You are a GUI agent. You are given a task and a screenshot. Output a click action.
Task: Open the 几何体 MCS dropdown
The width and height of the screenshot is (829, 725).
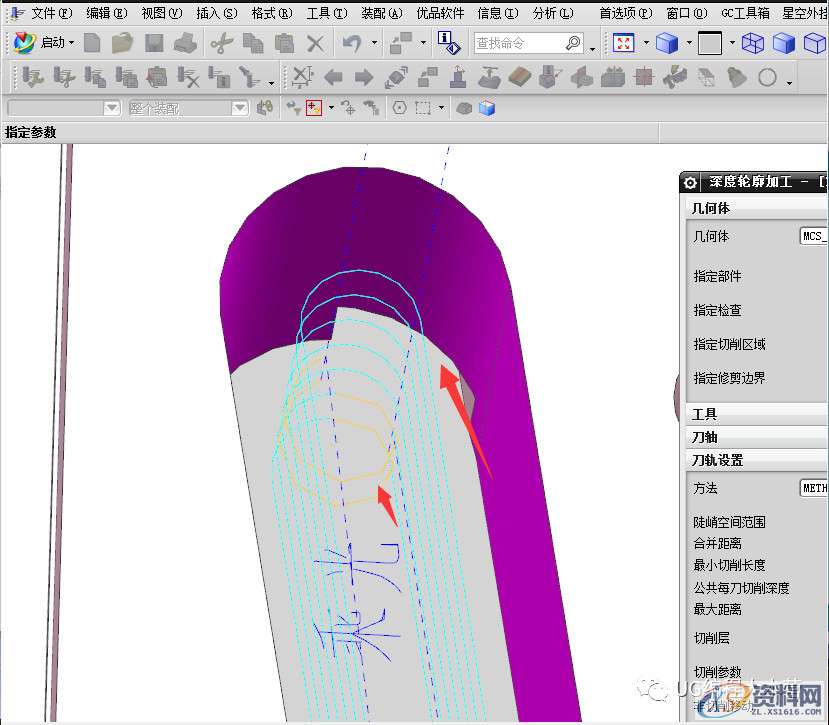tap(813, 236)
